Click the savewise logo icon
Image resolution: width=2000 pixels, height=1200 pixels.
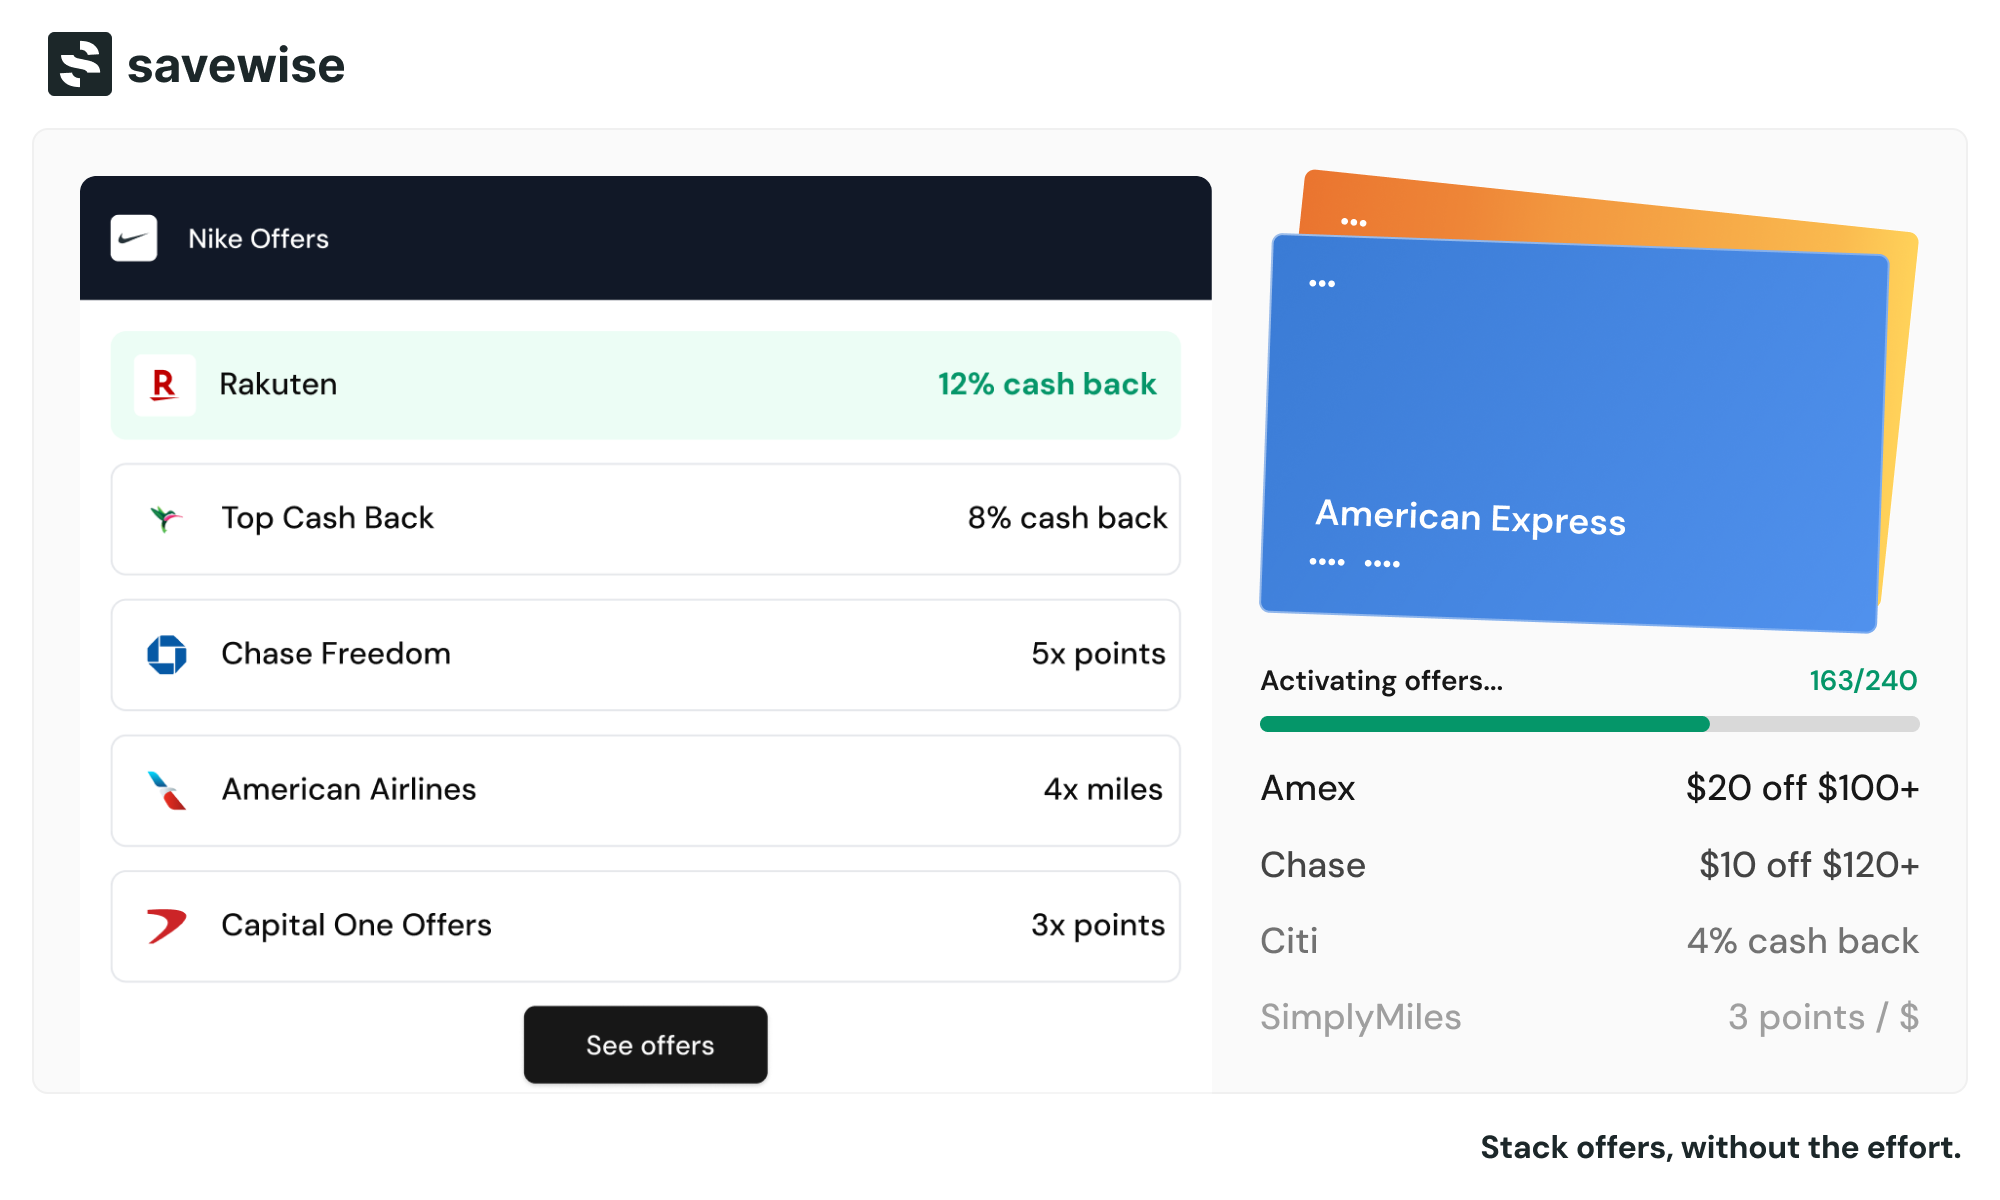tap(80, 64)
